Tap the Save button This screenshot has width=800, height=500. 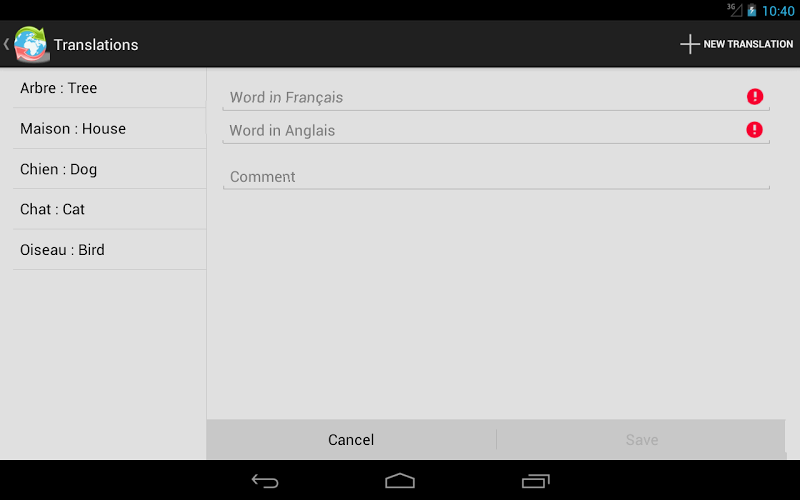[x=642, y=440]
